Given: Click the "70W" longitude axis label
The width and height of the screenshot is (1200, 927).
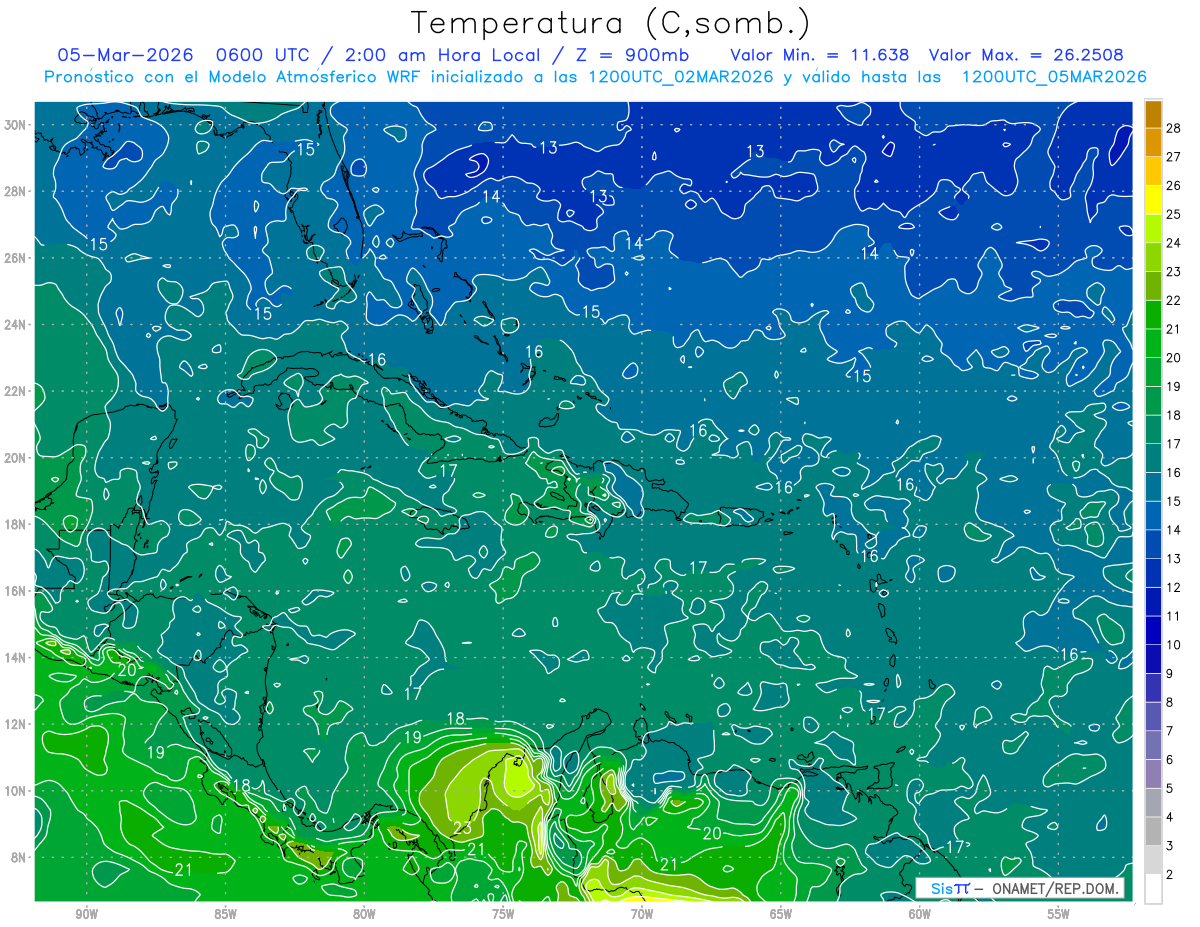Looking at the screenshot, I should (642, 914).
